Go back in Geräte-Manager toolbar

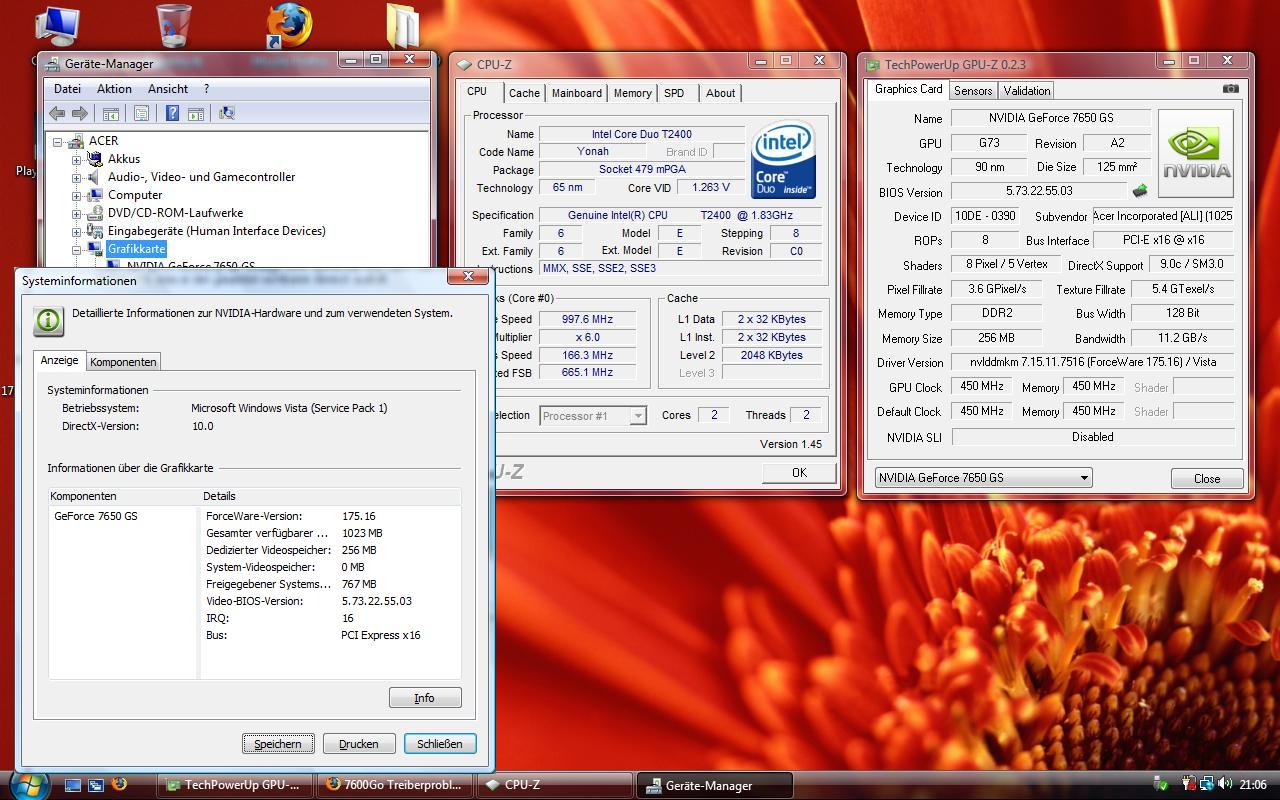[x=58, y=114]
